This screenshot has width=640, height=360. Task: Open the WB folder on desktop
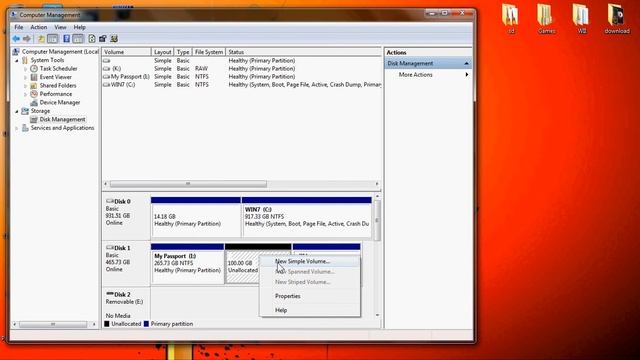click(581, 18)
